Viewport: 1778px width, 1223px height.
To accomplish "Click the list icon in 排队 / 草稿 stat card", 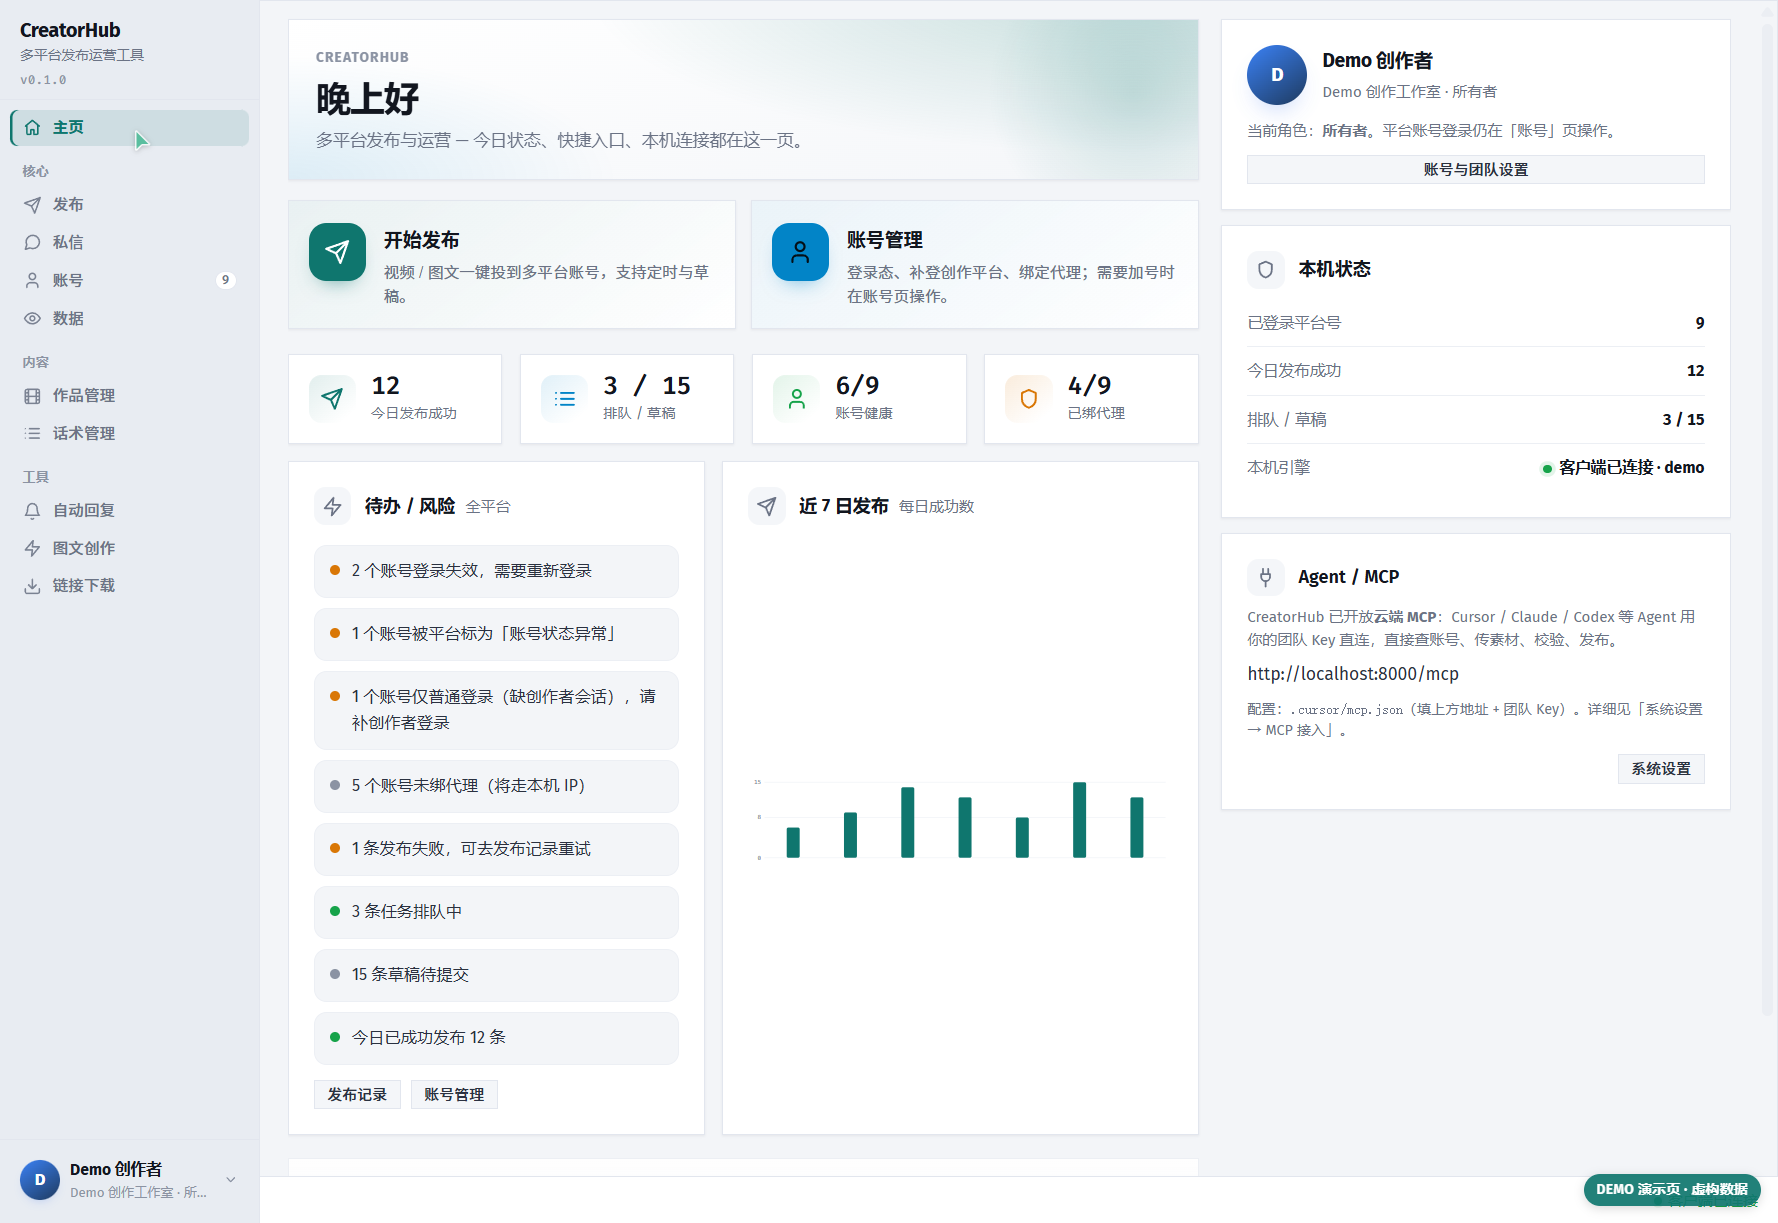I will (x=564, y=399).
